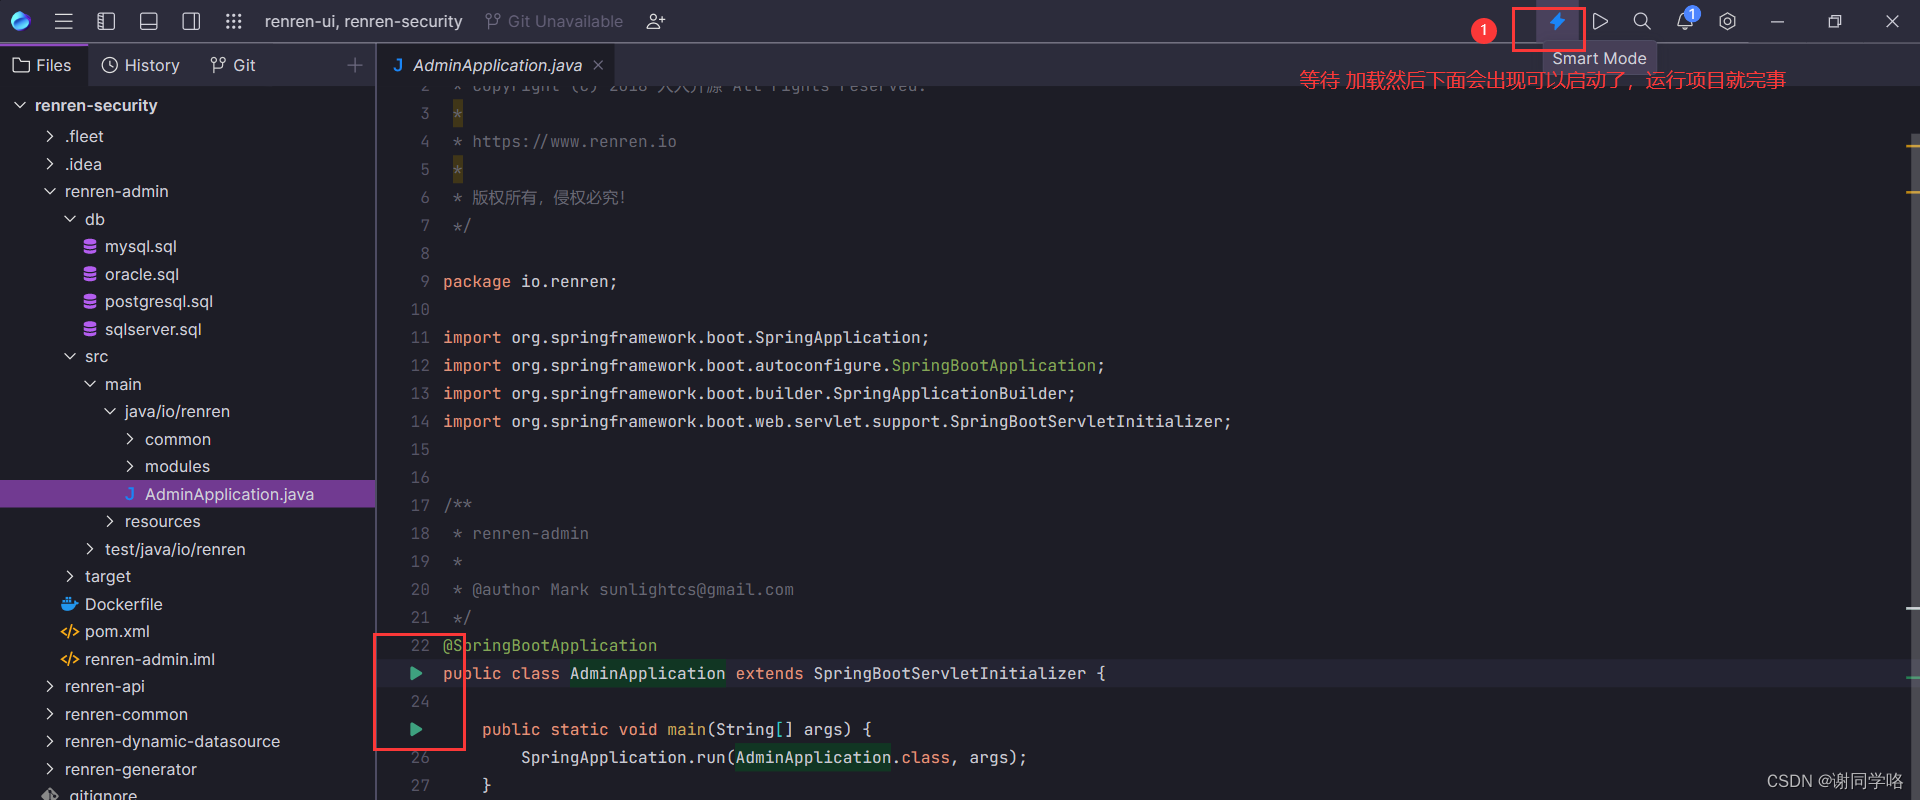Click the renren-ui, renren-security workspace title
Image resolution: width=1920 pixels, height=800 pixels.
363,21
